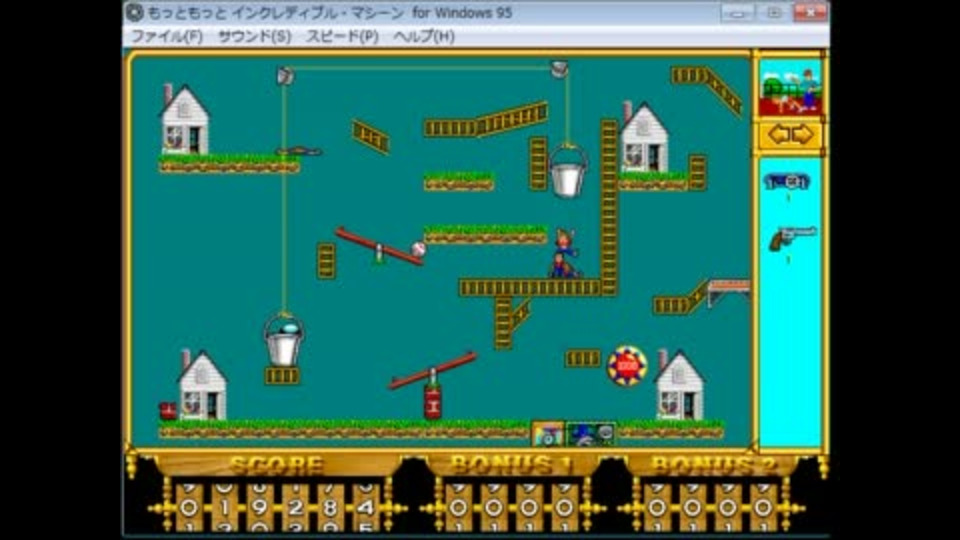Select the lower-left bucket holding a ball
960x540 pixels.
[x=283, y=340]
